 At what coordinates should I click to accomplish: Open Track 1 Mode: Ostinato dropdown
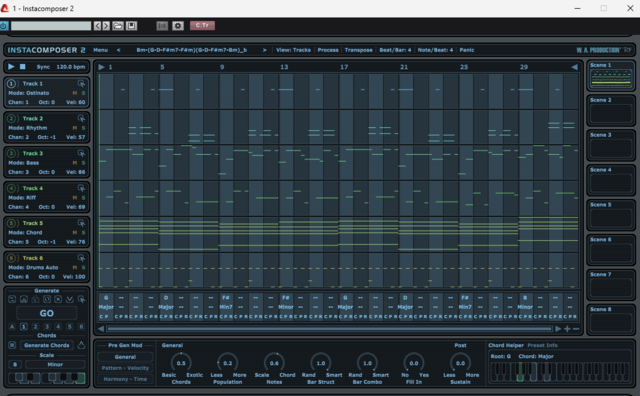29,93
